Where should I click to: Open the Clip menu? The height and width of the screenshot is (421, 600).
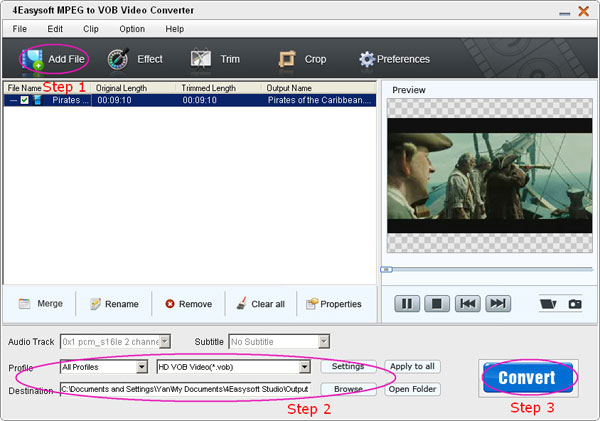91,29
